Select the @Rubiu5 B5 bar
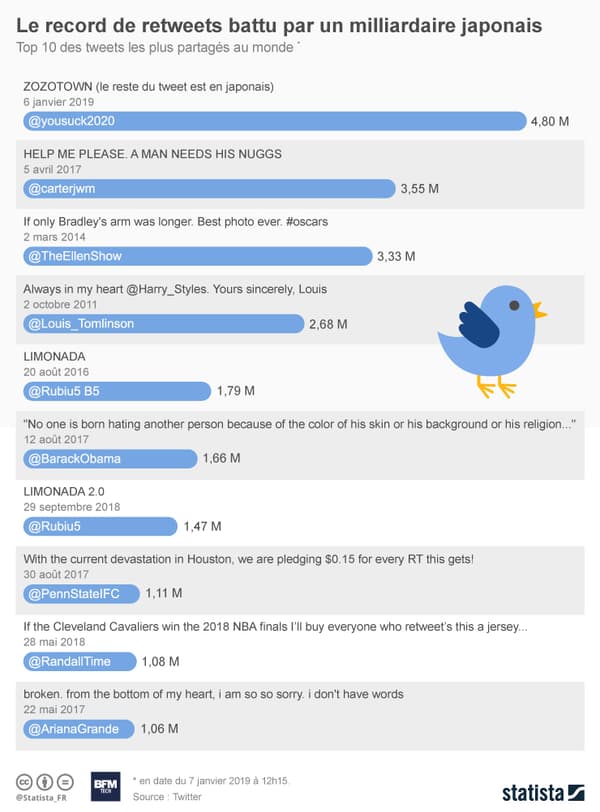Screen dimensions: 600x812 click(116, 391)
